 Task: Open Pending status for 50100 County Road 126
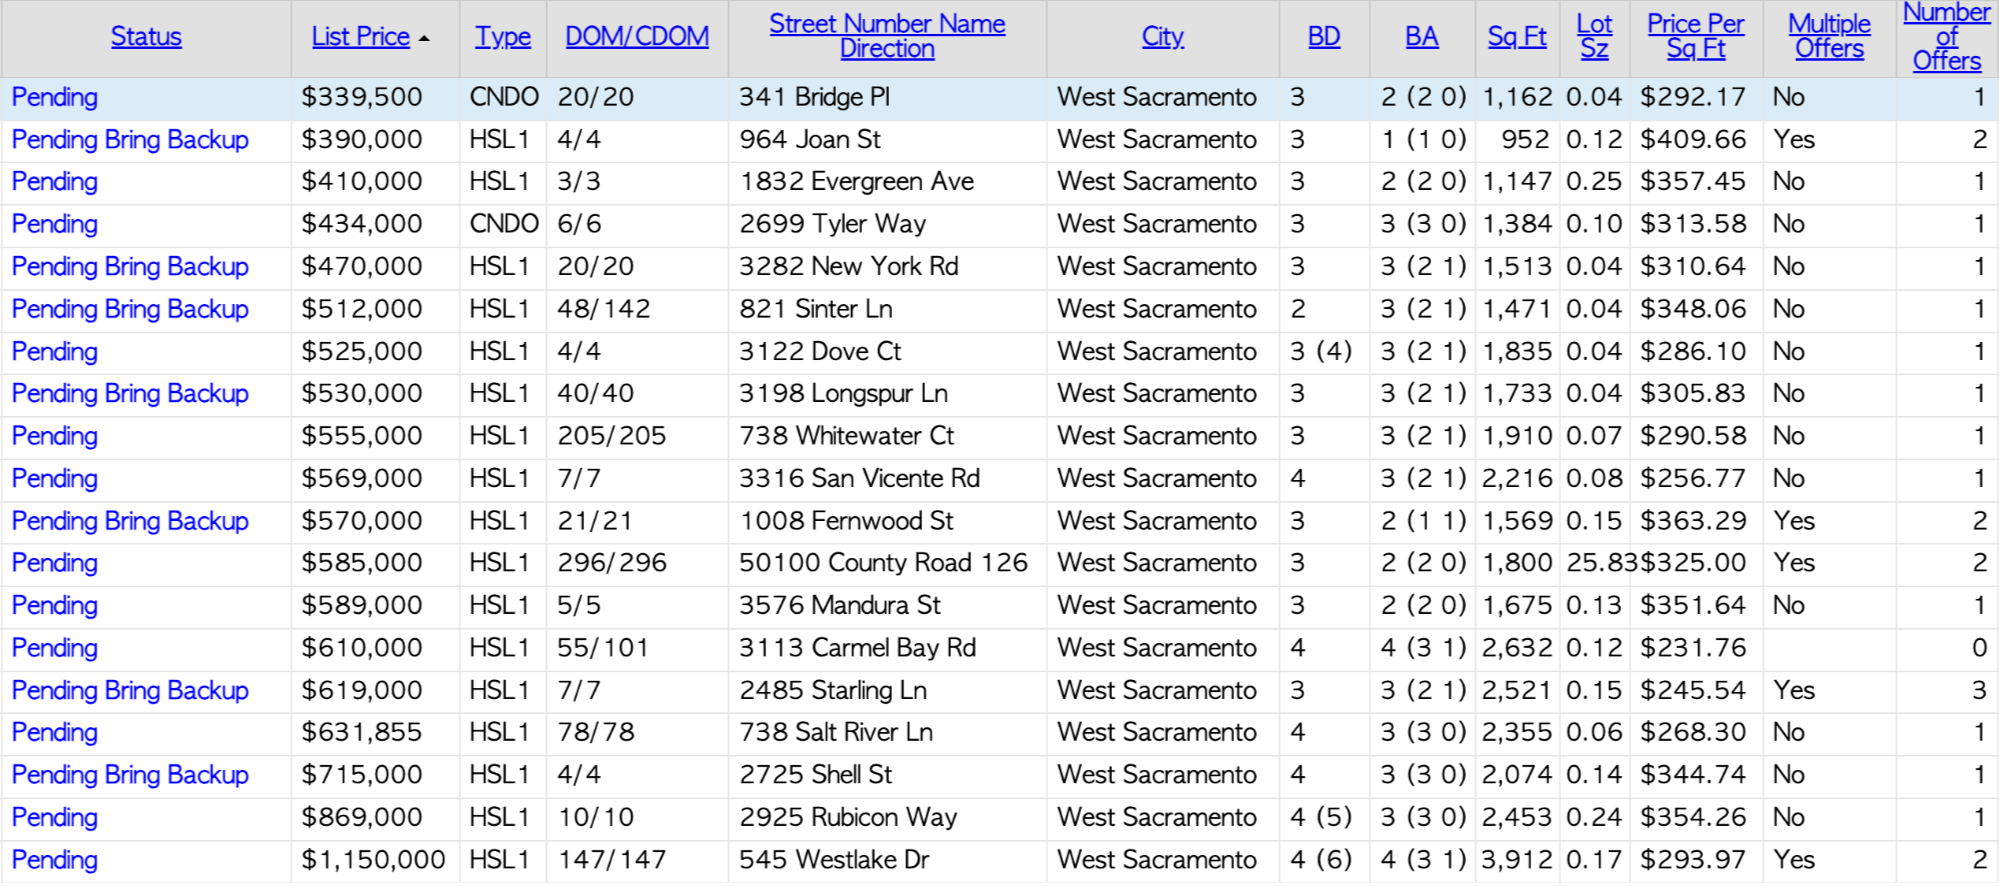tap(55, 563)
